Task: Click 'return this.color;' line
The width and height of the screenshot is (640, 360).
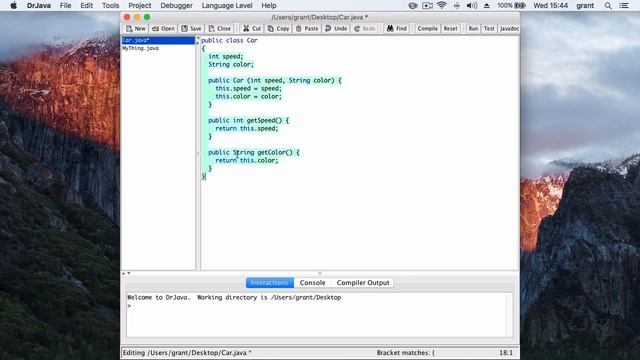Action: click(x=247, y=161)
